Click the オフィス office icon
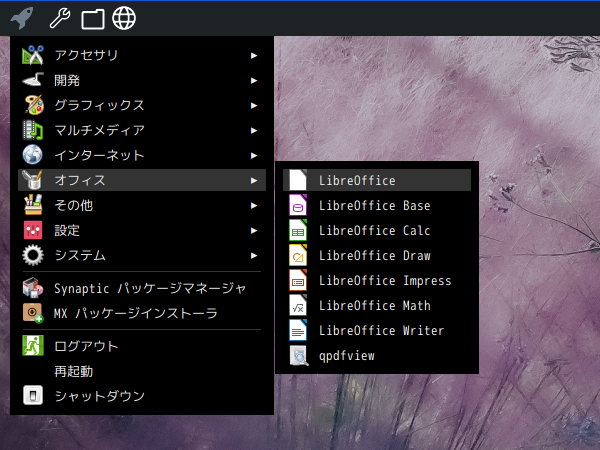600x450 pixels. click(x=33, y=180)
